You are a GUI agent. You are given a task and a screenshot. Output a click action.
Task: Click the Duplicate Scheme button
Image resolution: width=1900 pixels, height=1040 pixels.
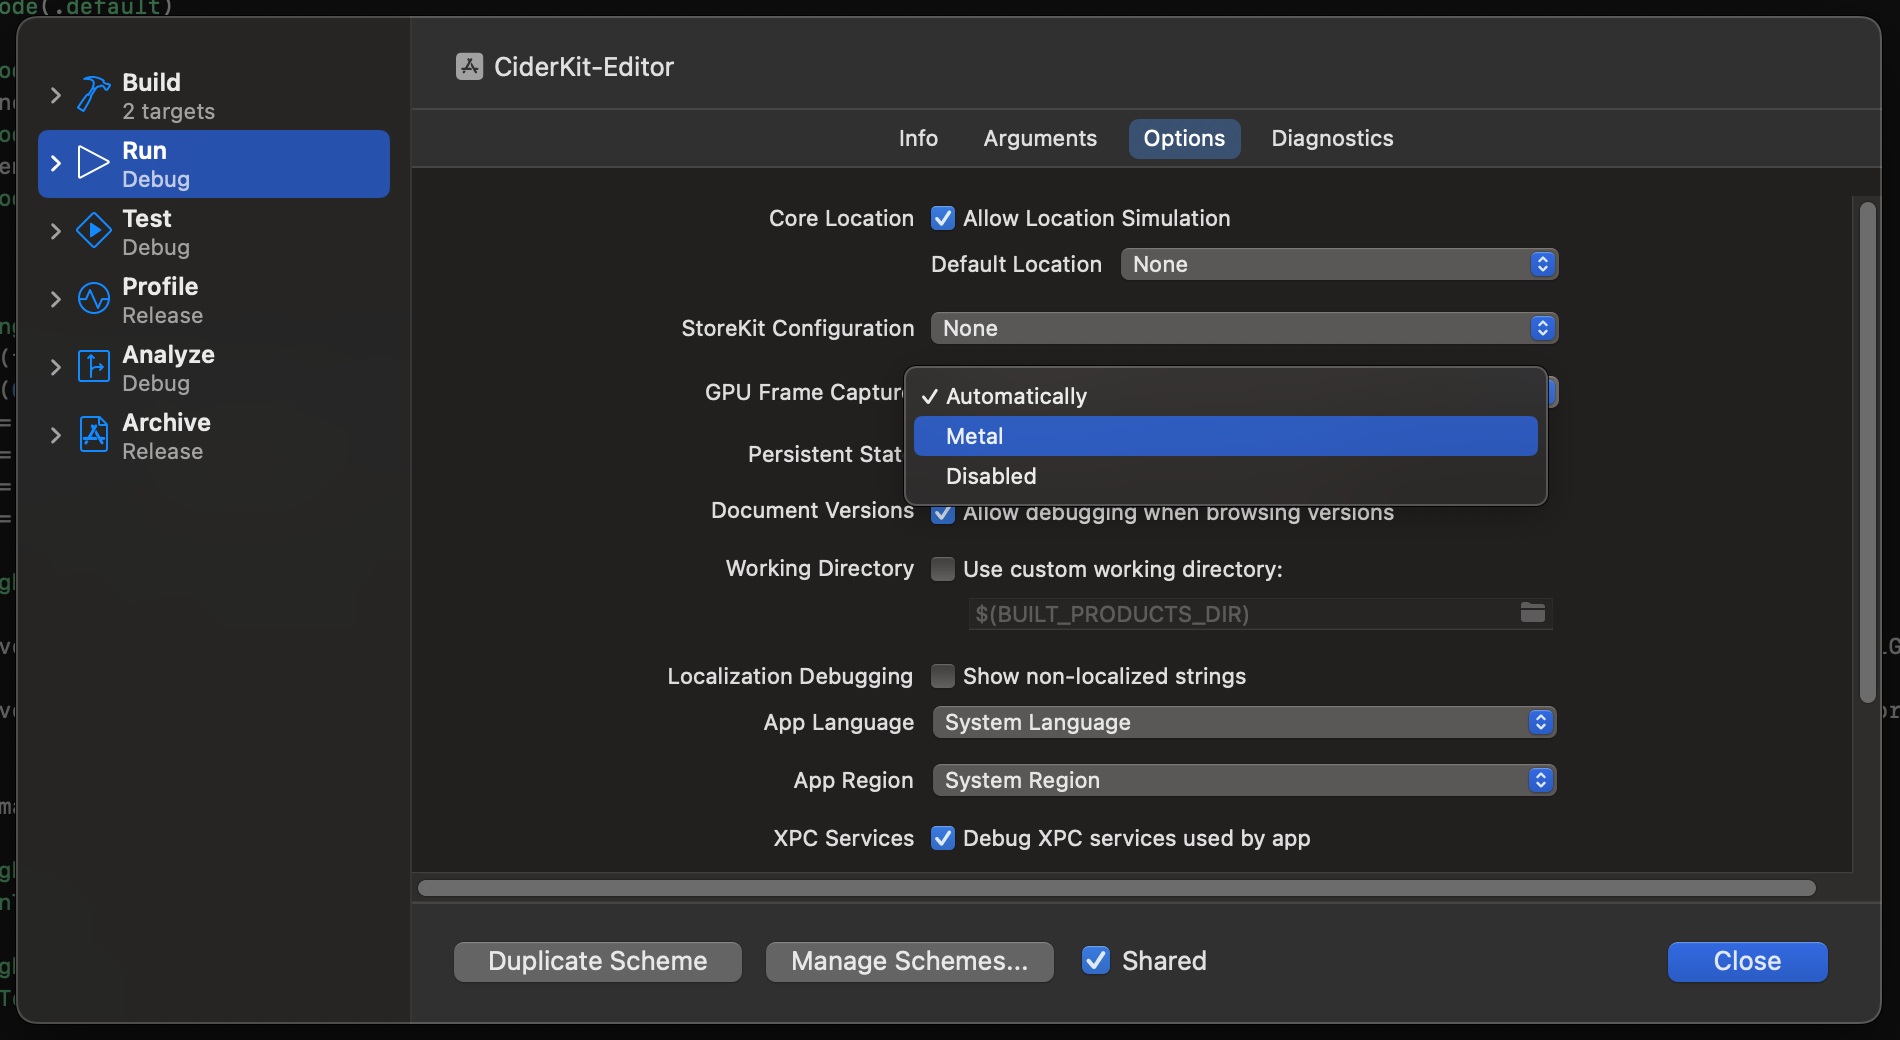pyautogui.click(x=598, y=961)
